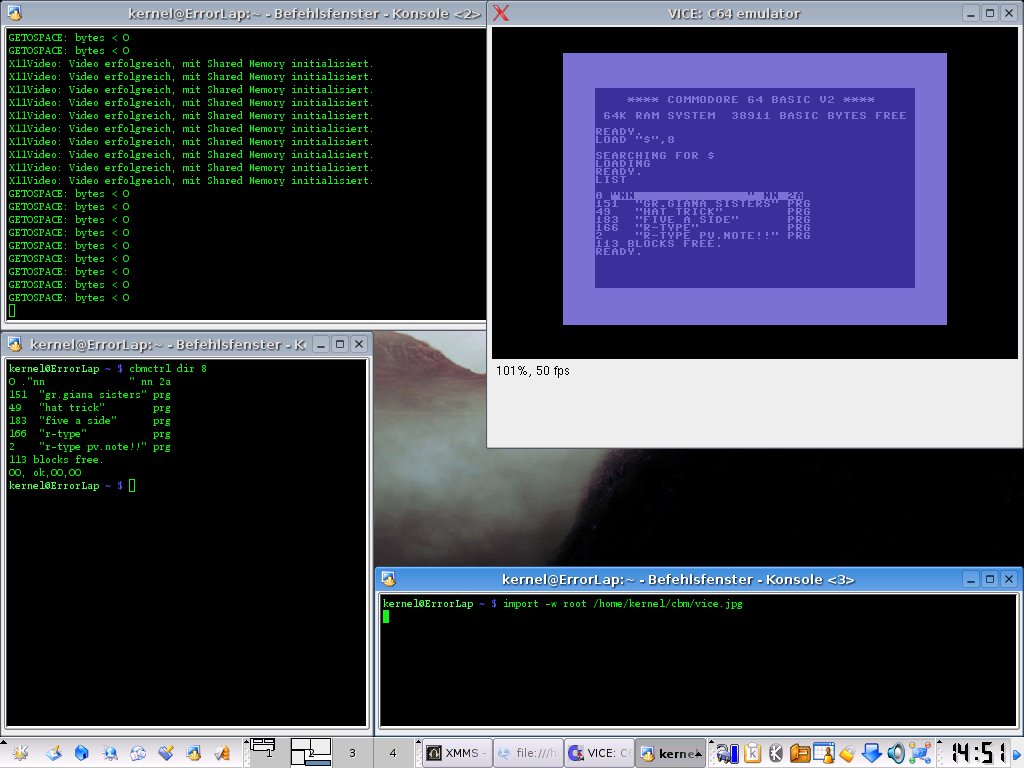Click 'FIVE A SIDE' entry in VICE listing
1024x768 pixels.
coord(687,220)
